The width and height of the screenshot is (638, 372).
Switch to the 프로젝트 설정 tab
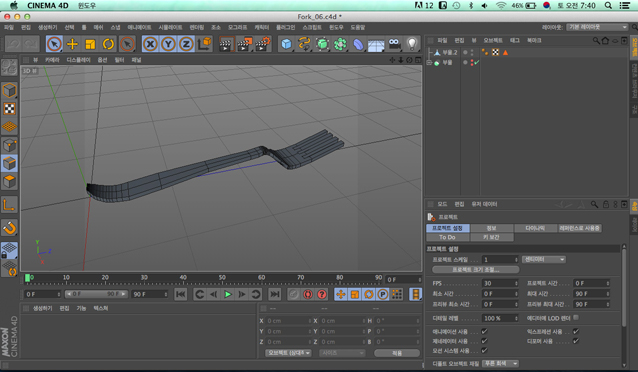pyautogui.click(x=448, y=228)
